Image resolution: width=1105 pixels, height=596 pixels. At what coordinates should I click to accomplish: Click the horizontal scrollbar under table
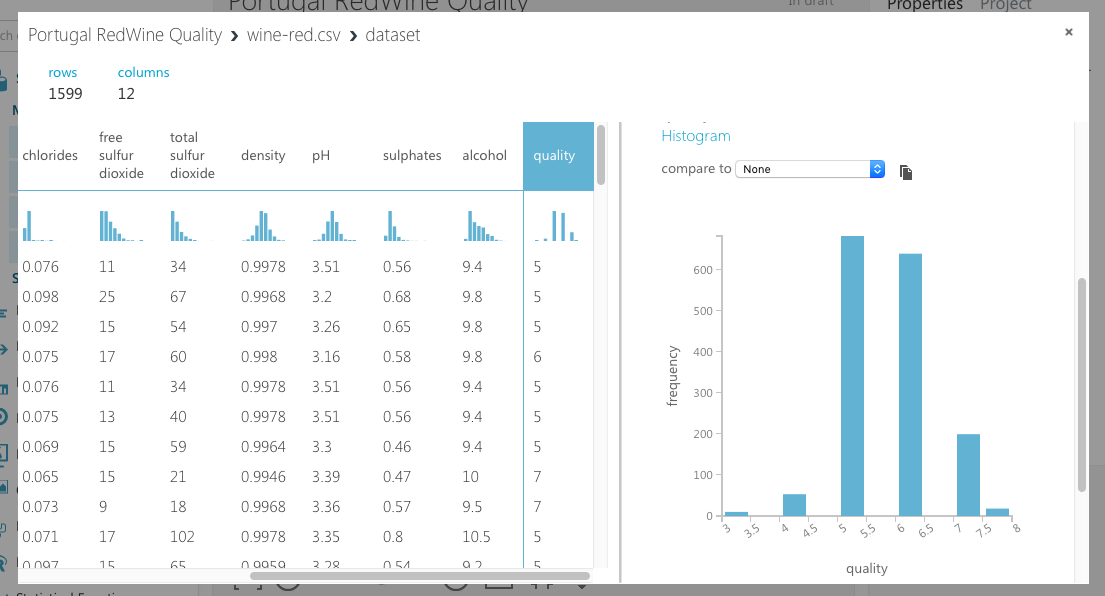pos(420,576)
